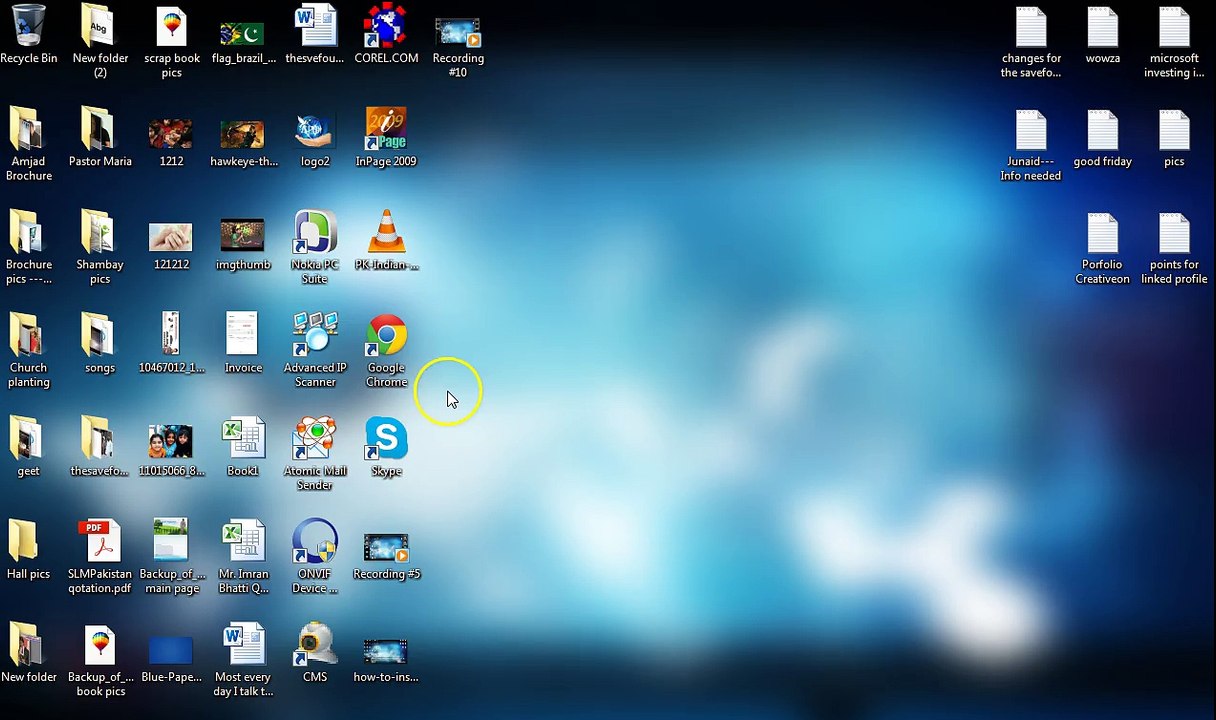1216x720 pixels.
Task: Select Porfolio Creativeon text file
Action: [x=1103, y=233]
